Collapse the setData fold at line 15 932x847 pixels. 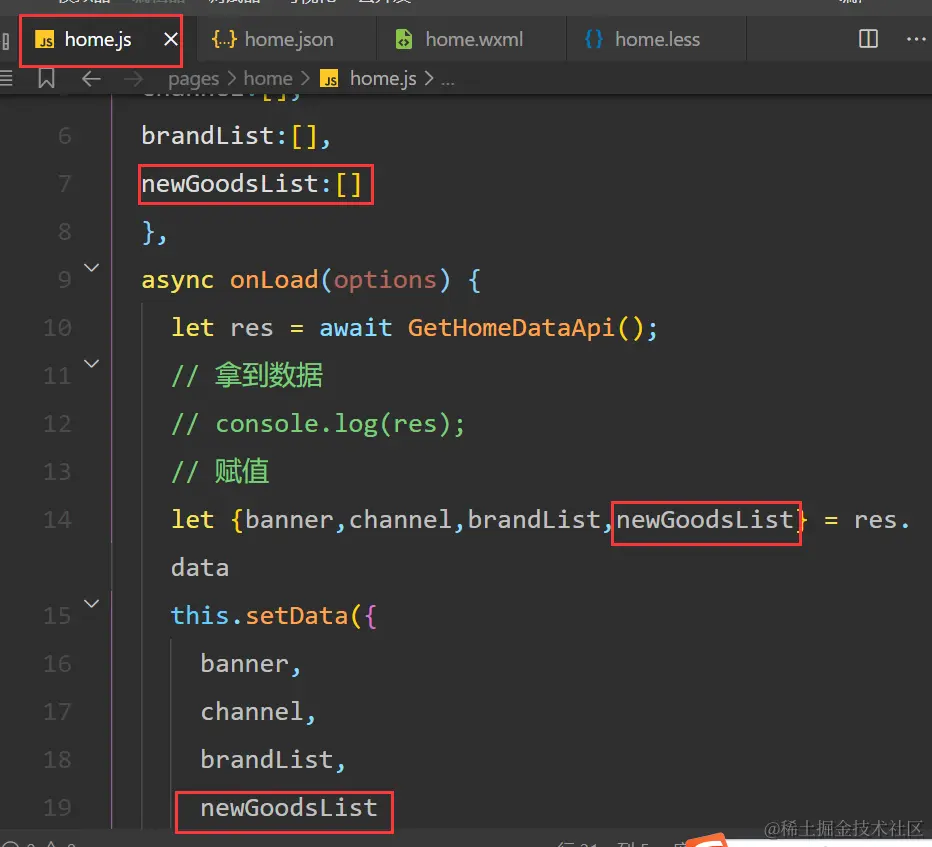92,603
